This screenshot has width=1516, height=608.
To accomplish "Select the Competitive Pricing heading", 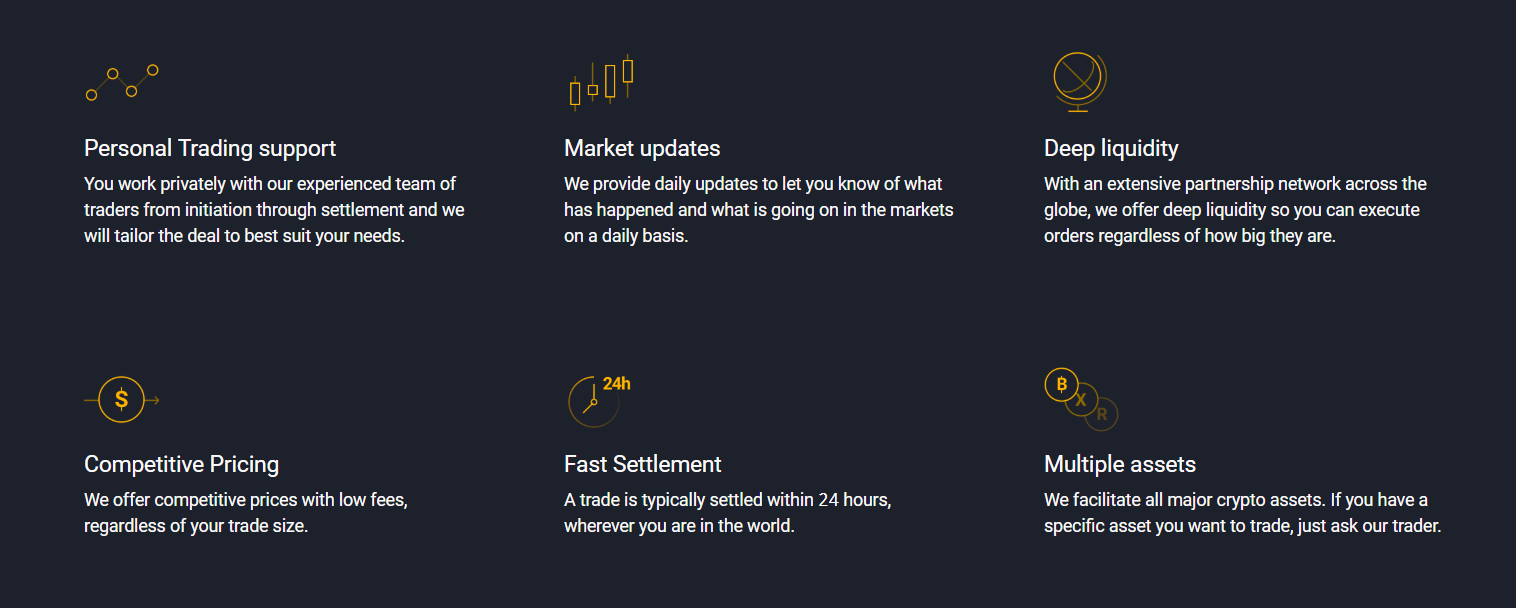I will point(181,464).
